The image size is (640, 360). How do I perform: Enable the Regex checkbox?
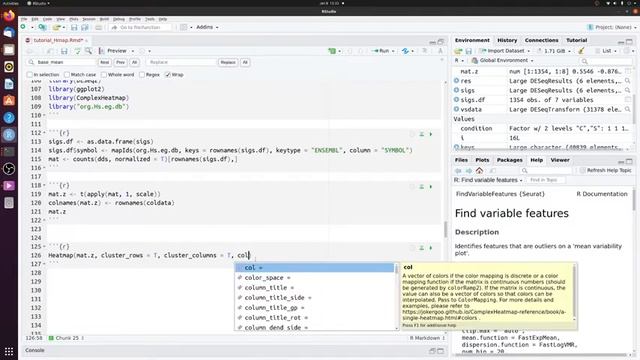(142, 75)
